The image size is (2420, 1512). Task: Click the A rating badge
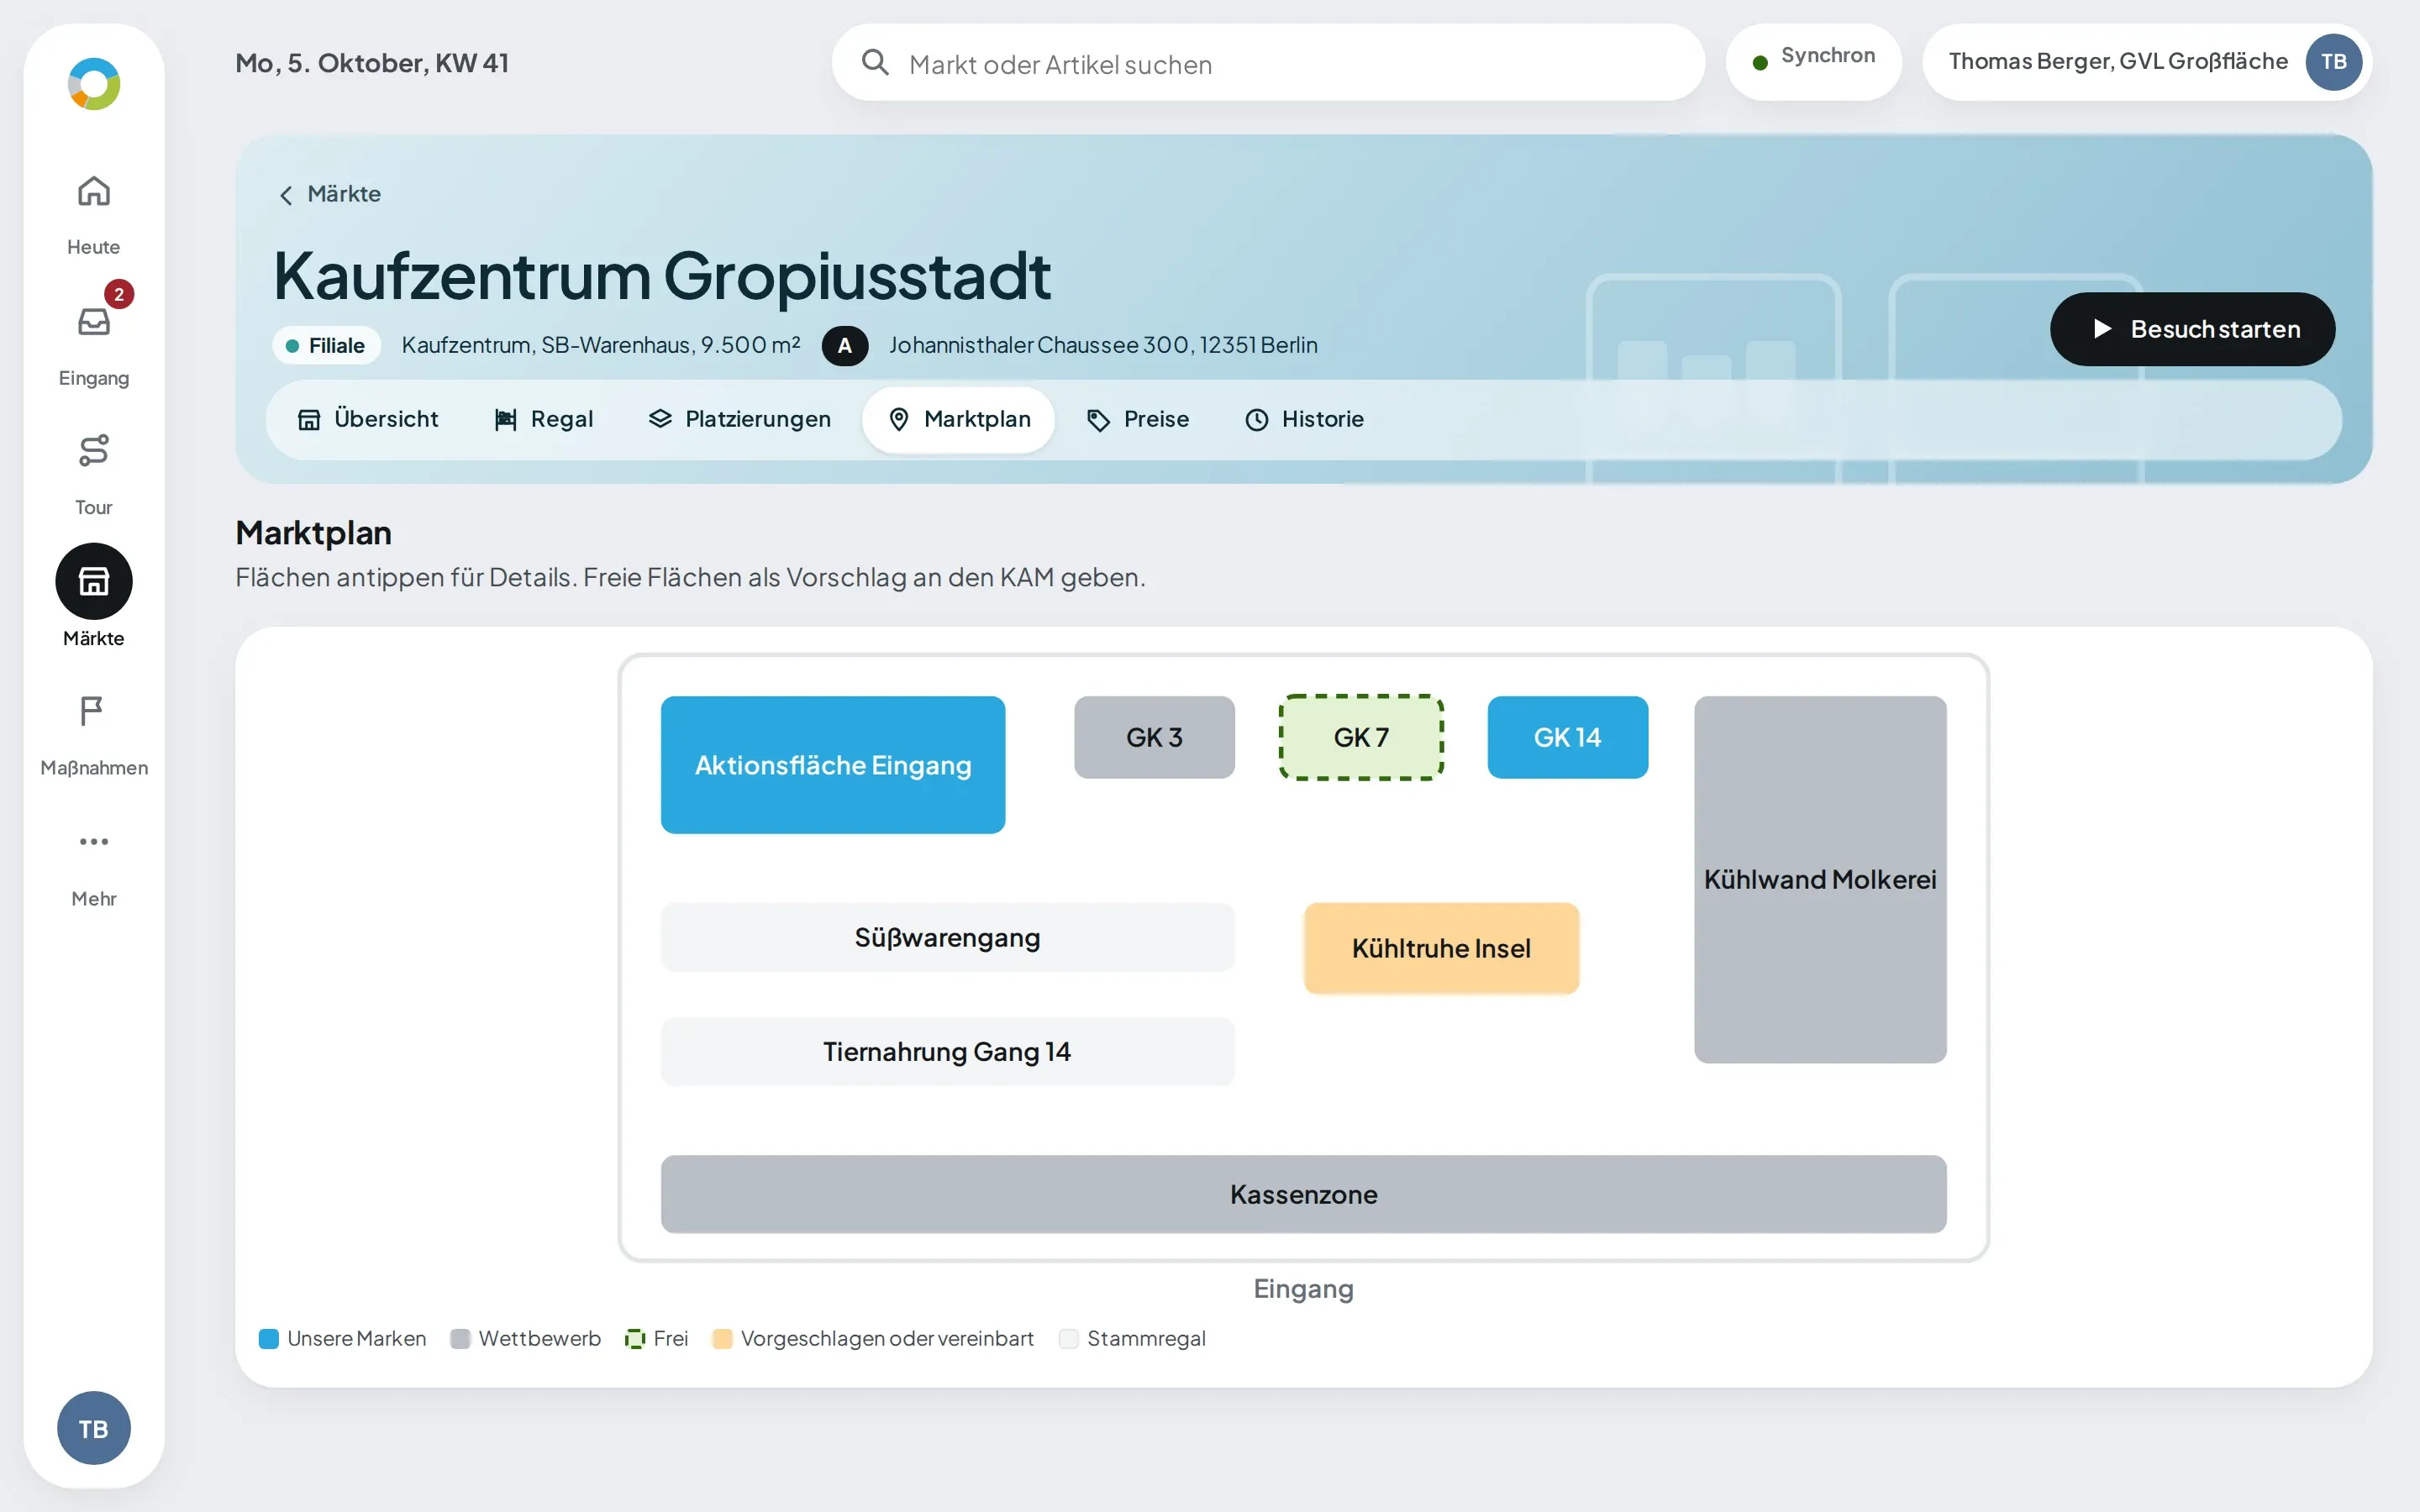845,346
